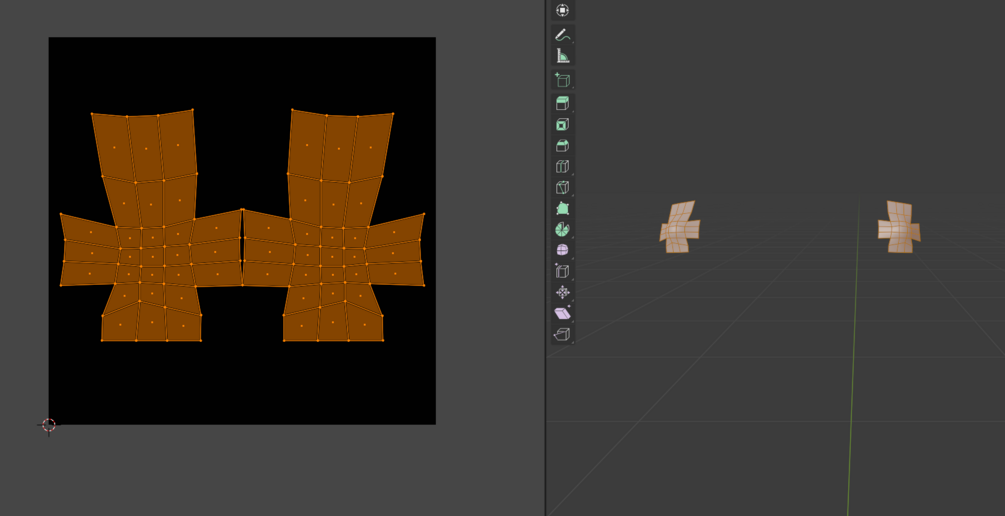Pick the Bevel tool

point(562,146)
